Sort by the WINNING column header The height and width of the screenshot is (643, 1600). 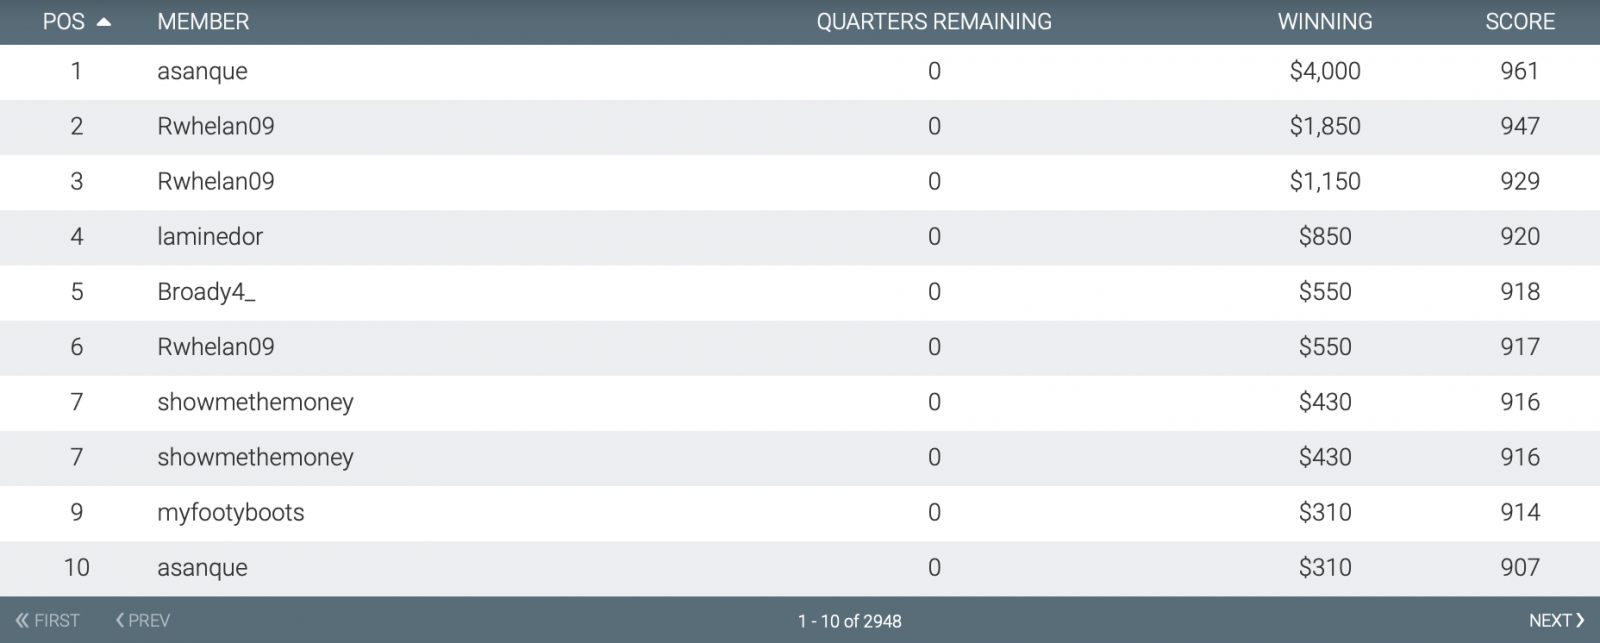[x=1325, y=22]
